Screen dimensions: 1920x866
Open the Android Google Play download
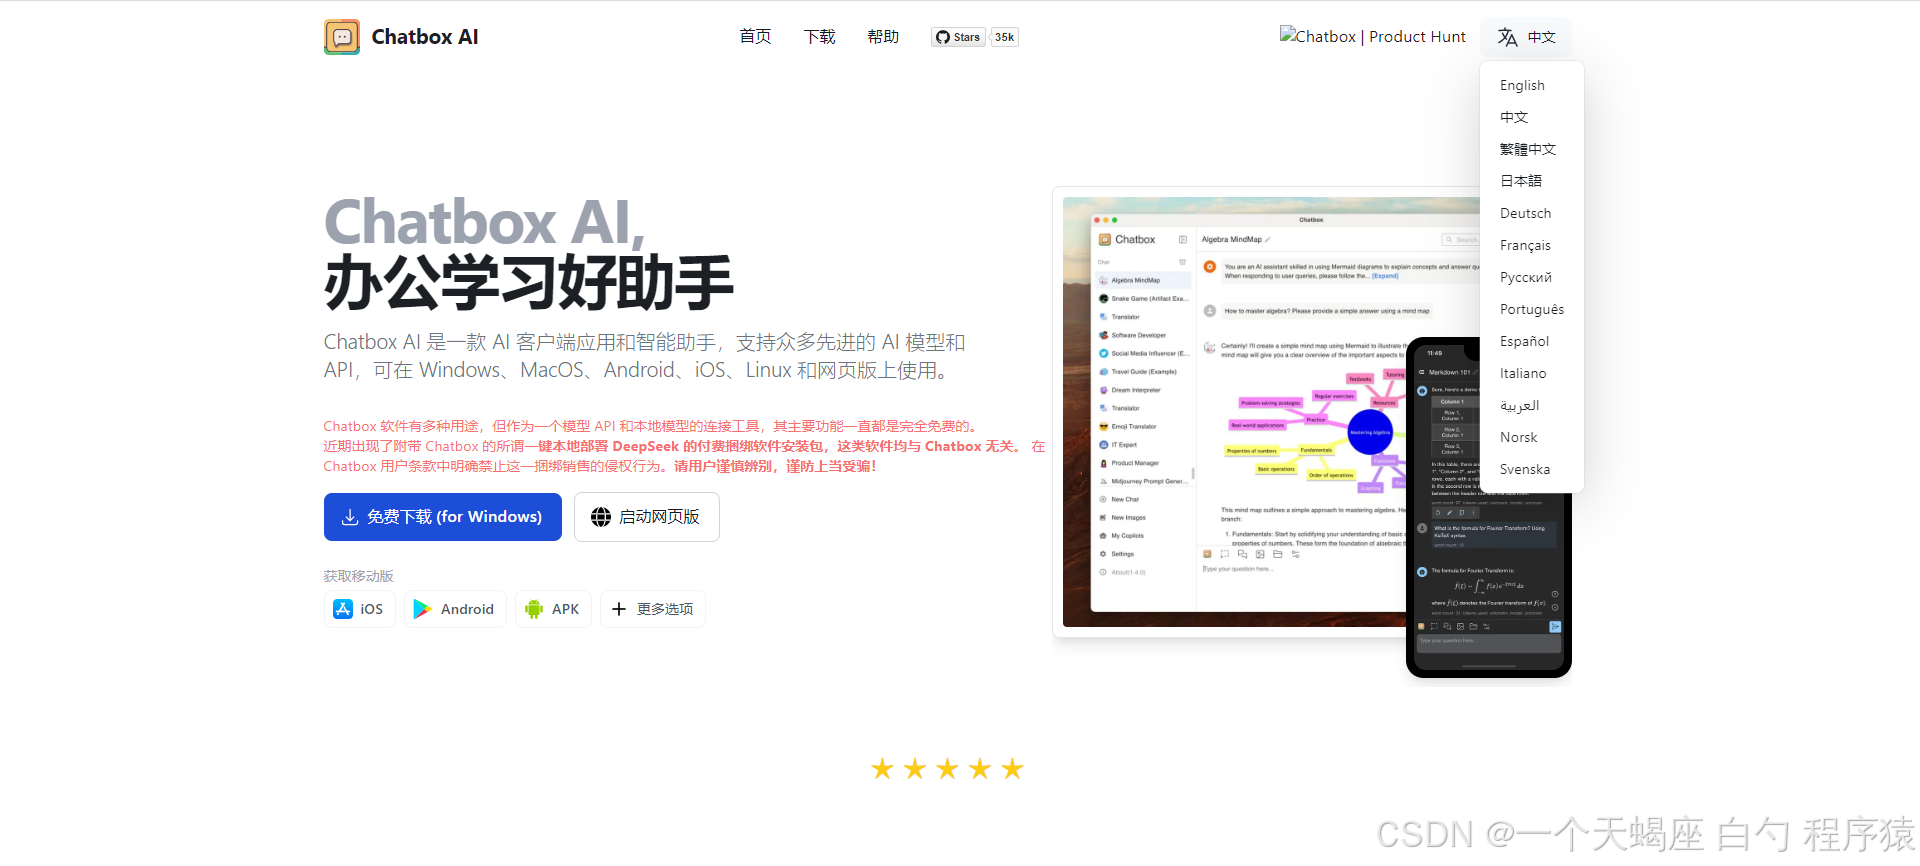click(x=455, y=609)
